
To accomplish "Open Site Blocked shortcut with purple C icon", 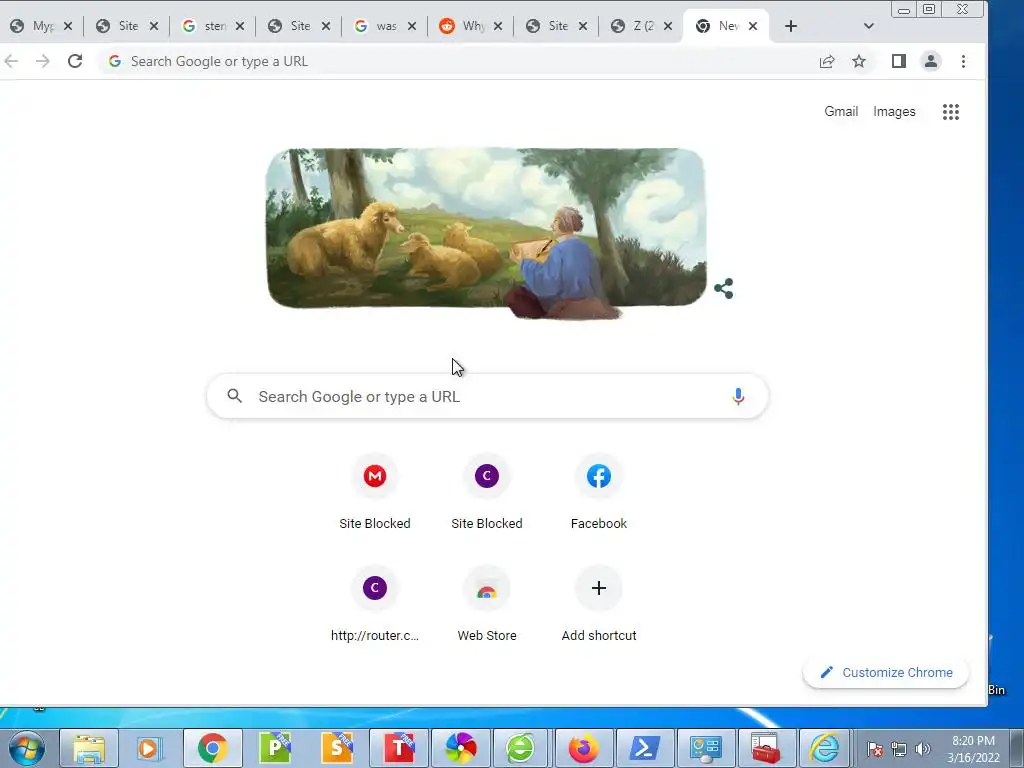I will [487, 493].
